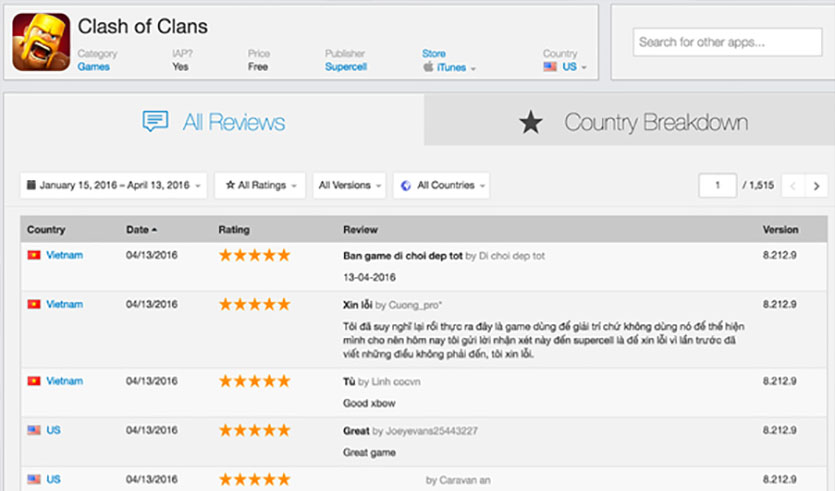
Task: Click US link in Caravan an row
Action: click(53, 479)
